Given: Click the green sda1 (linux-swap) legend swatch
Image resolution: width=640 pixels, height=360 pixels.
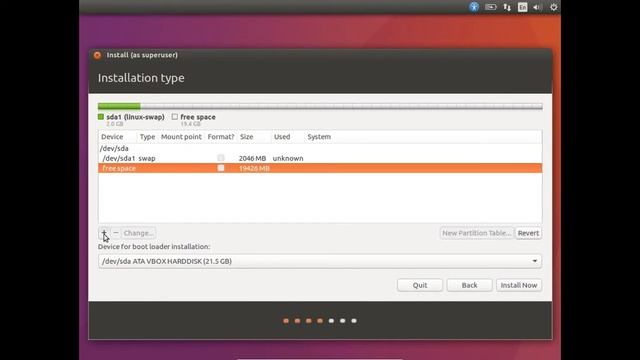Looking at the screenshot, I should [101, 117].
